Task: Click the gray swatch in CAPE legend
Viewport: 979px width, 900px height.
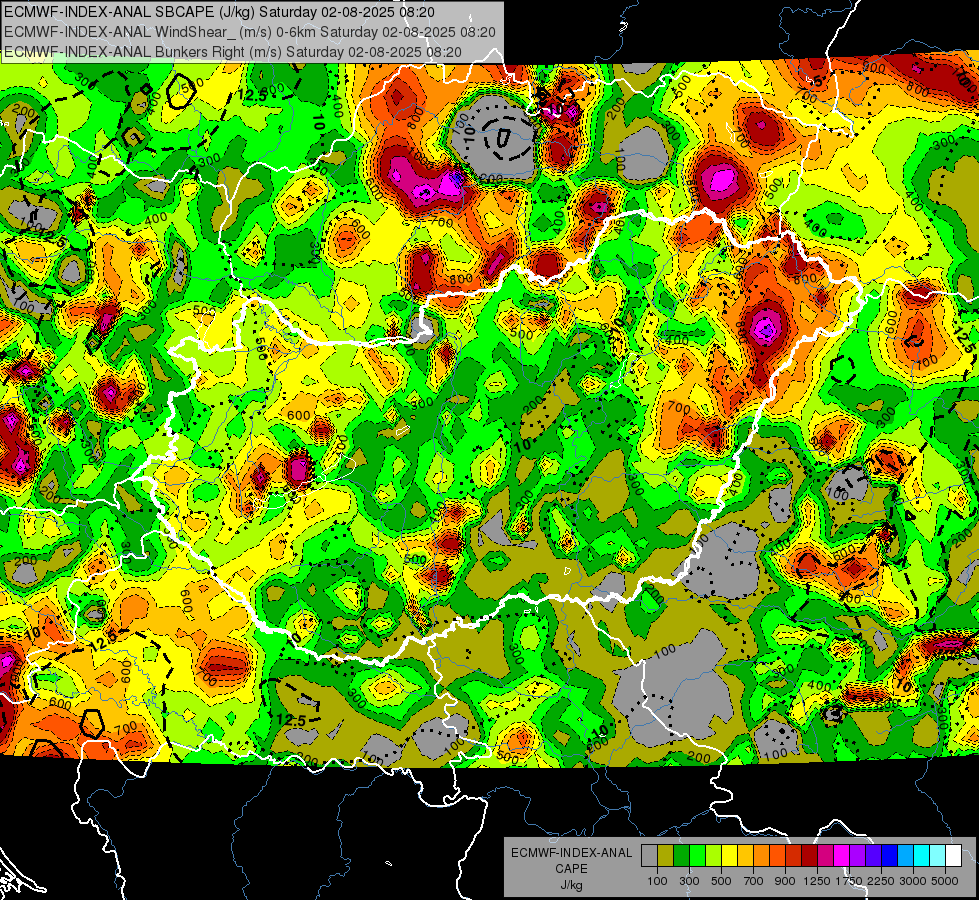Action: point(649,856)
